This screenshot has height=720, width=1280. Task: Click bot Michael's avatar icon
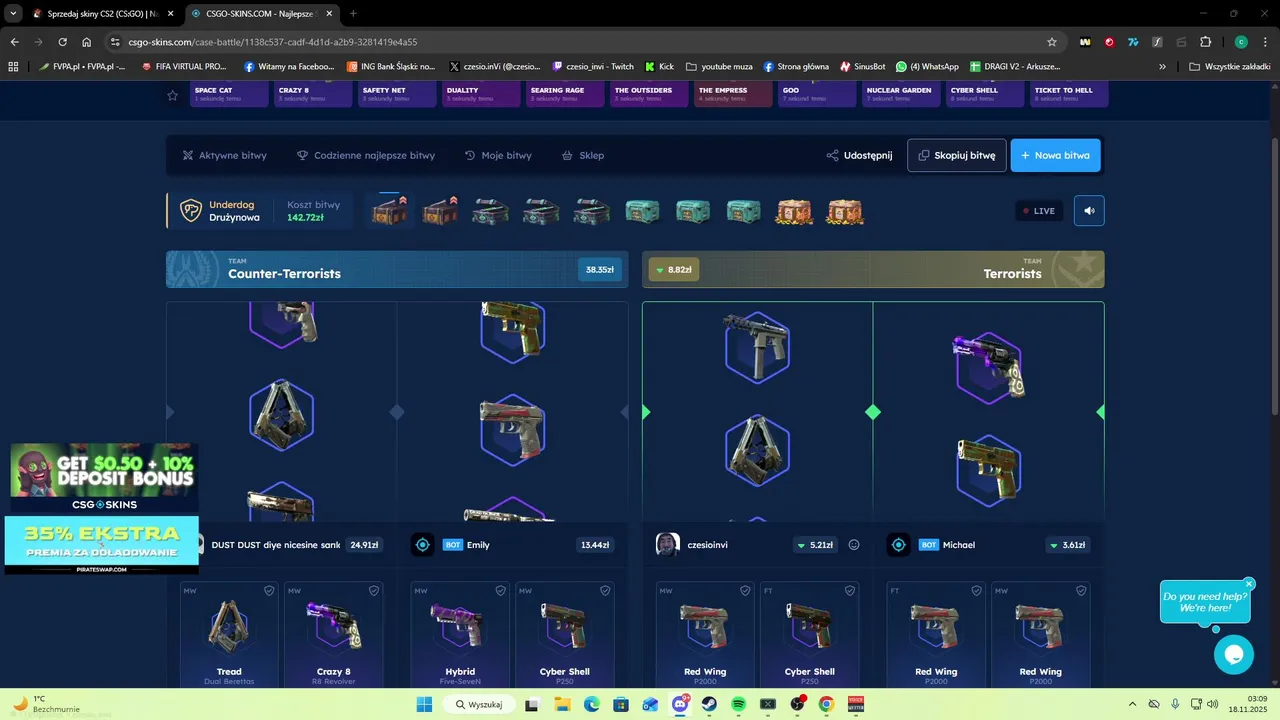tap(898, 545)
